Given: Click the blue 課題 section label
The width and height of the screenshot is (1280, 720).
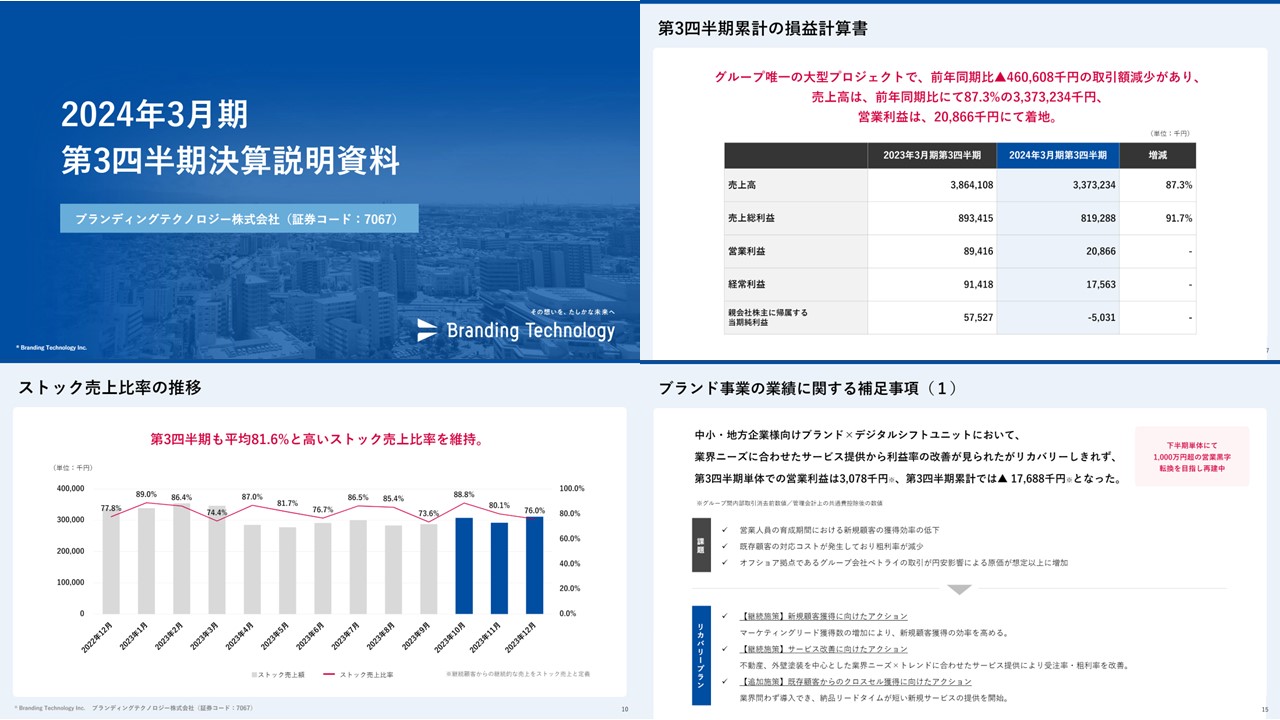Looking at the screenshot, I should (703, 546).
